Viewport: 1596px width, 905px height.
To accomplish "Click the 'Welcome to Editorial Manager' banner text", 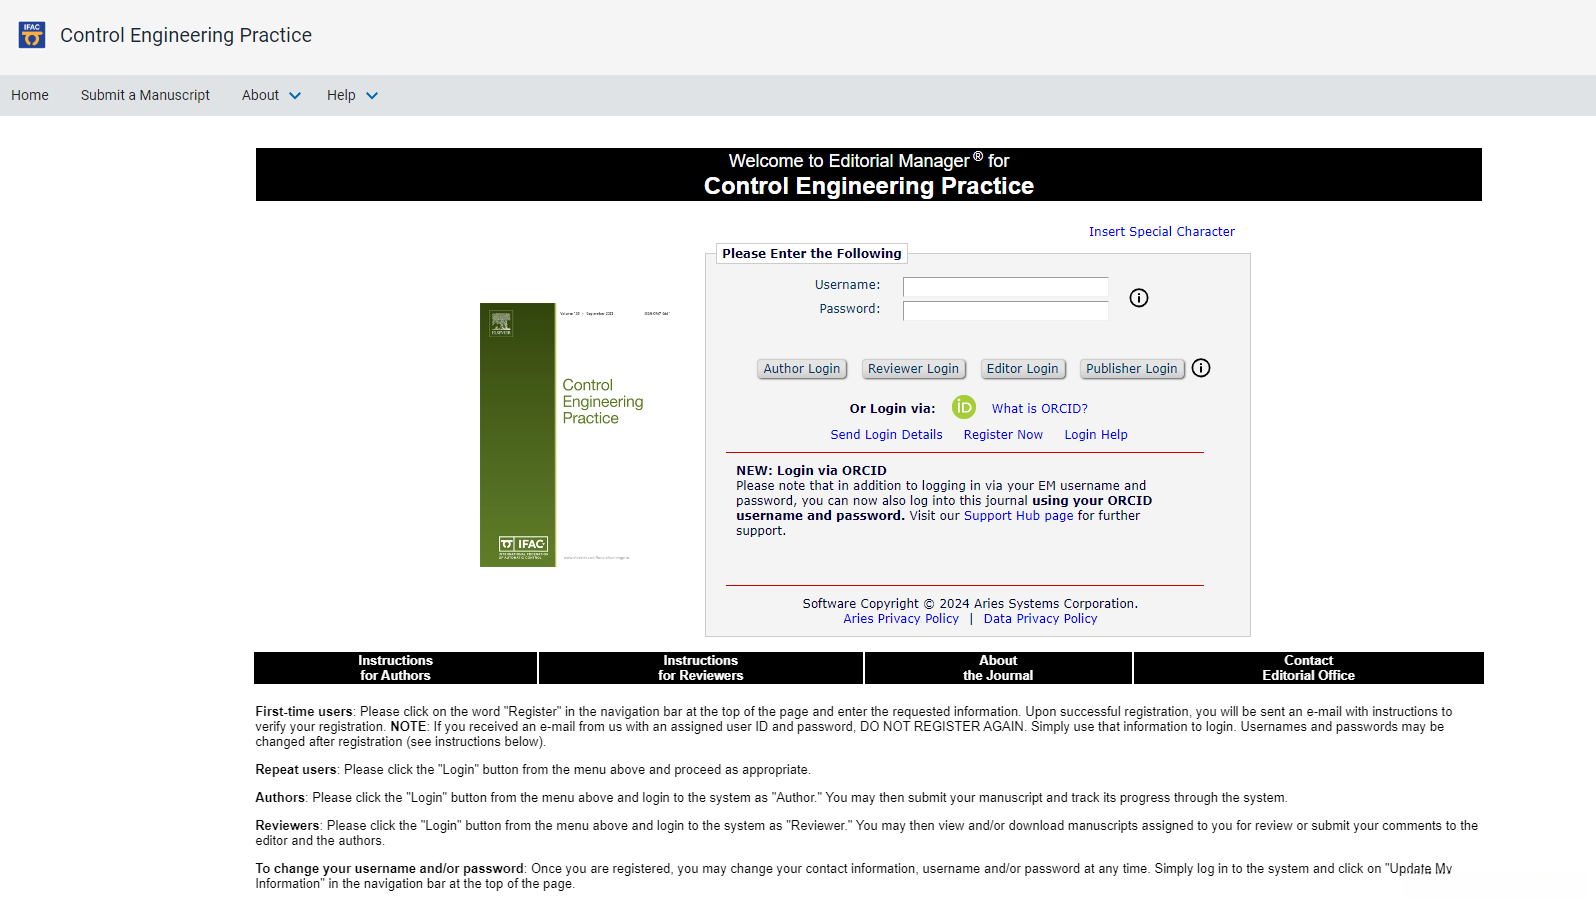I will (x=869, y=161).
